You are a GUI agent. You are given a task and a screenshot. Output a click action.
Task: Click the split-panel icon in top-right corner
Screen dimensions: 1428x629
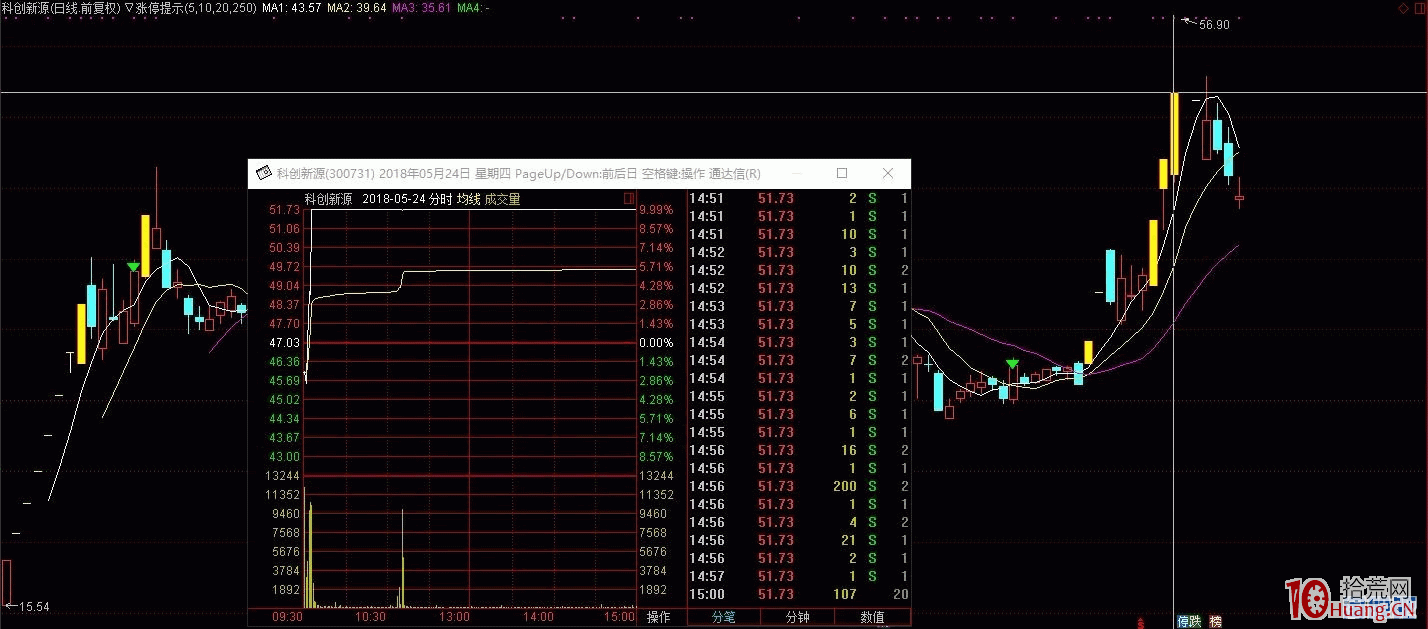point(1418,7)
